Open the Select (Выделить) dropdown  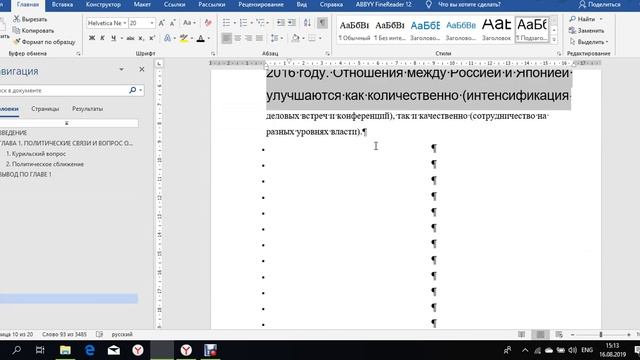[588, 42]
